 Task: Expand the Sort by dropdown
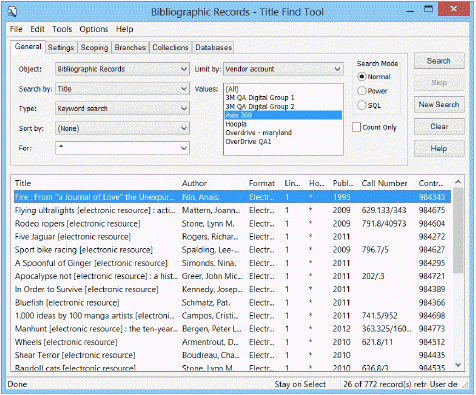184,128
